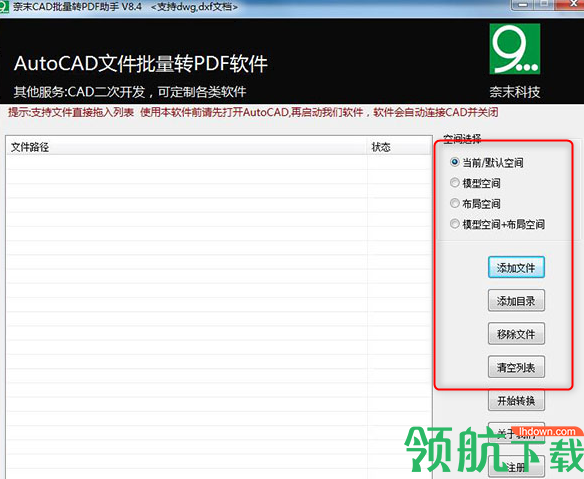Viewport: 584px width, 479px height.
Task: Click the 文件路径 column header
Action: 187,147
